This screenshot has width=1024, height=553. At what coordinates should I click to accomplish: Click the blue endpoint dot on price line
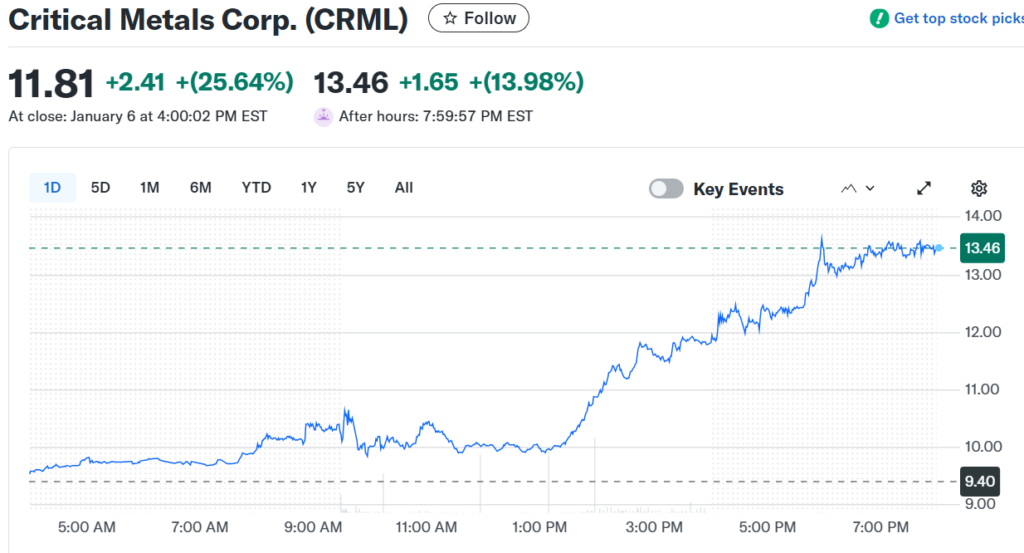point(939,248)
